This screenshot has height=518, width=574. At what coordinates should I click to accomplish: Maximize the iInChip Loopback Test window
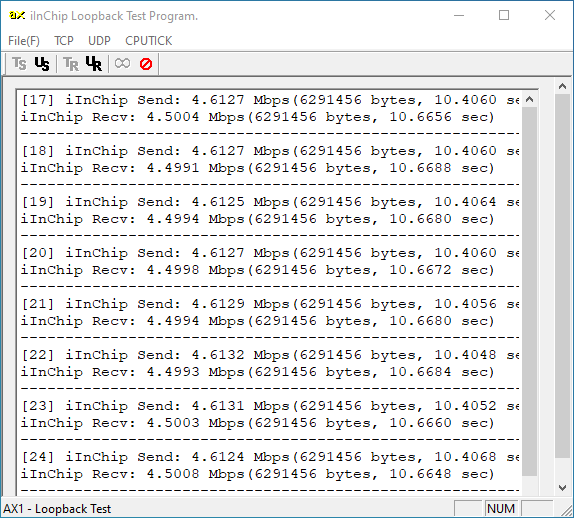[504, 15]
